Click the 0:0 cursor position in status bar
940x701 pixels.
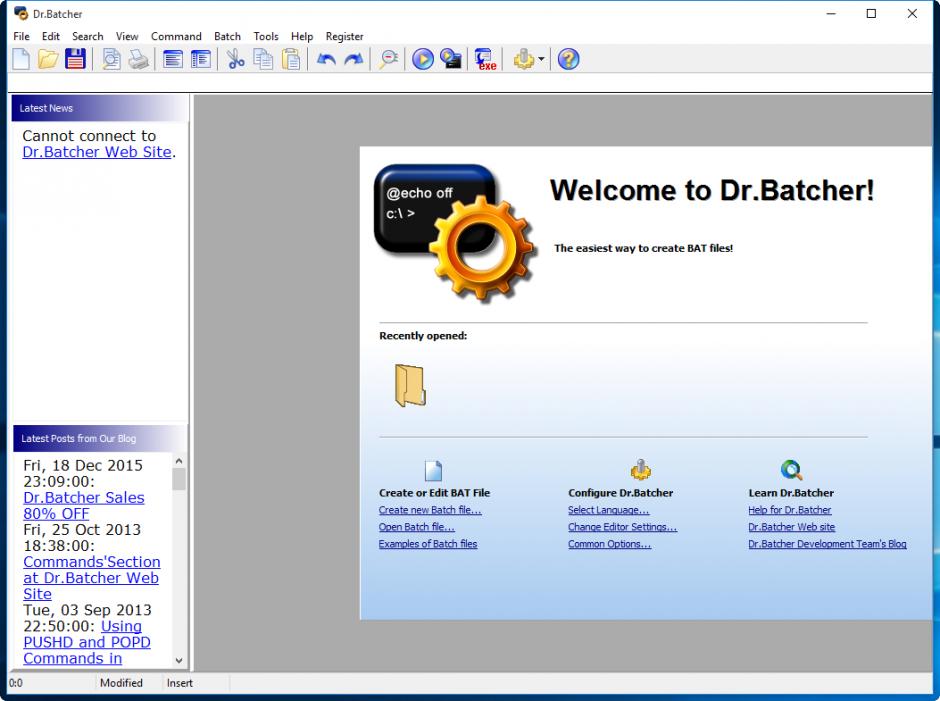click(16, 682)
